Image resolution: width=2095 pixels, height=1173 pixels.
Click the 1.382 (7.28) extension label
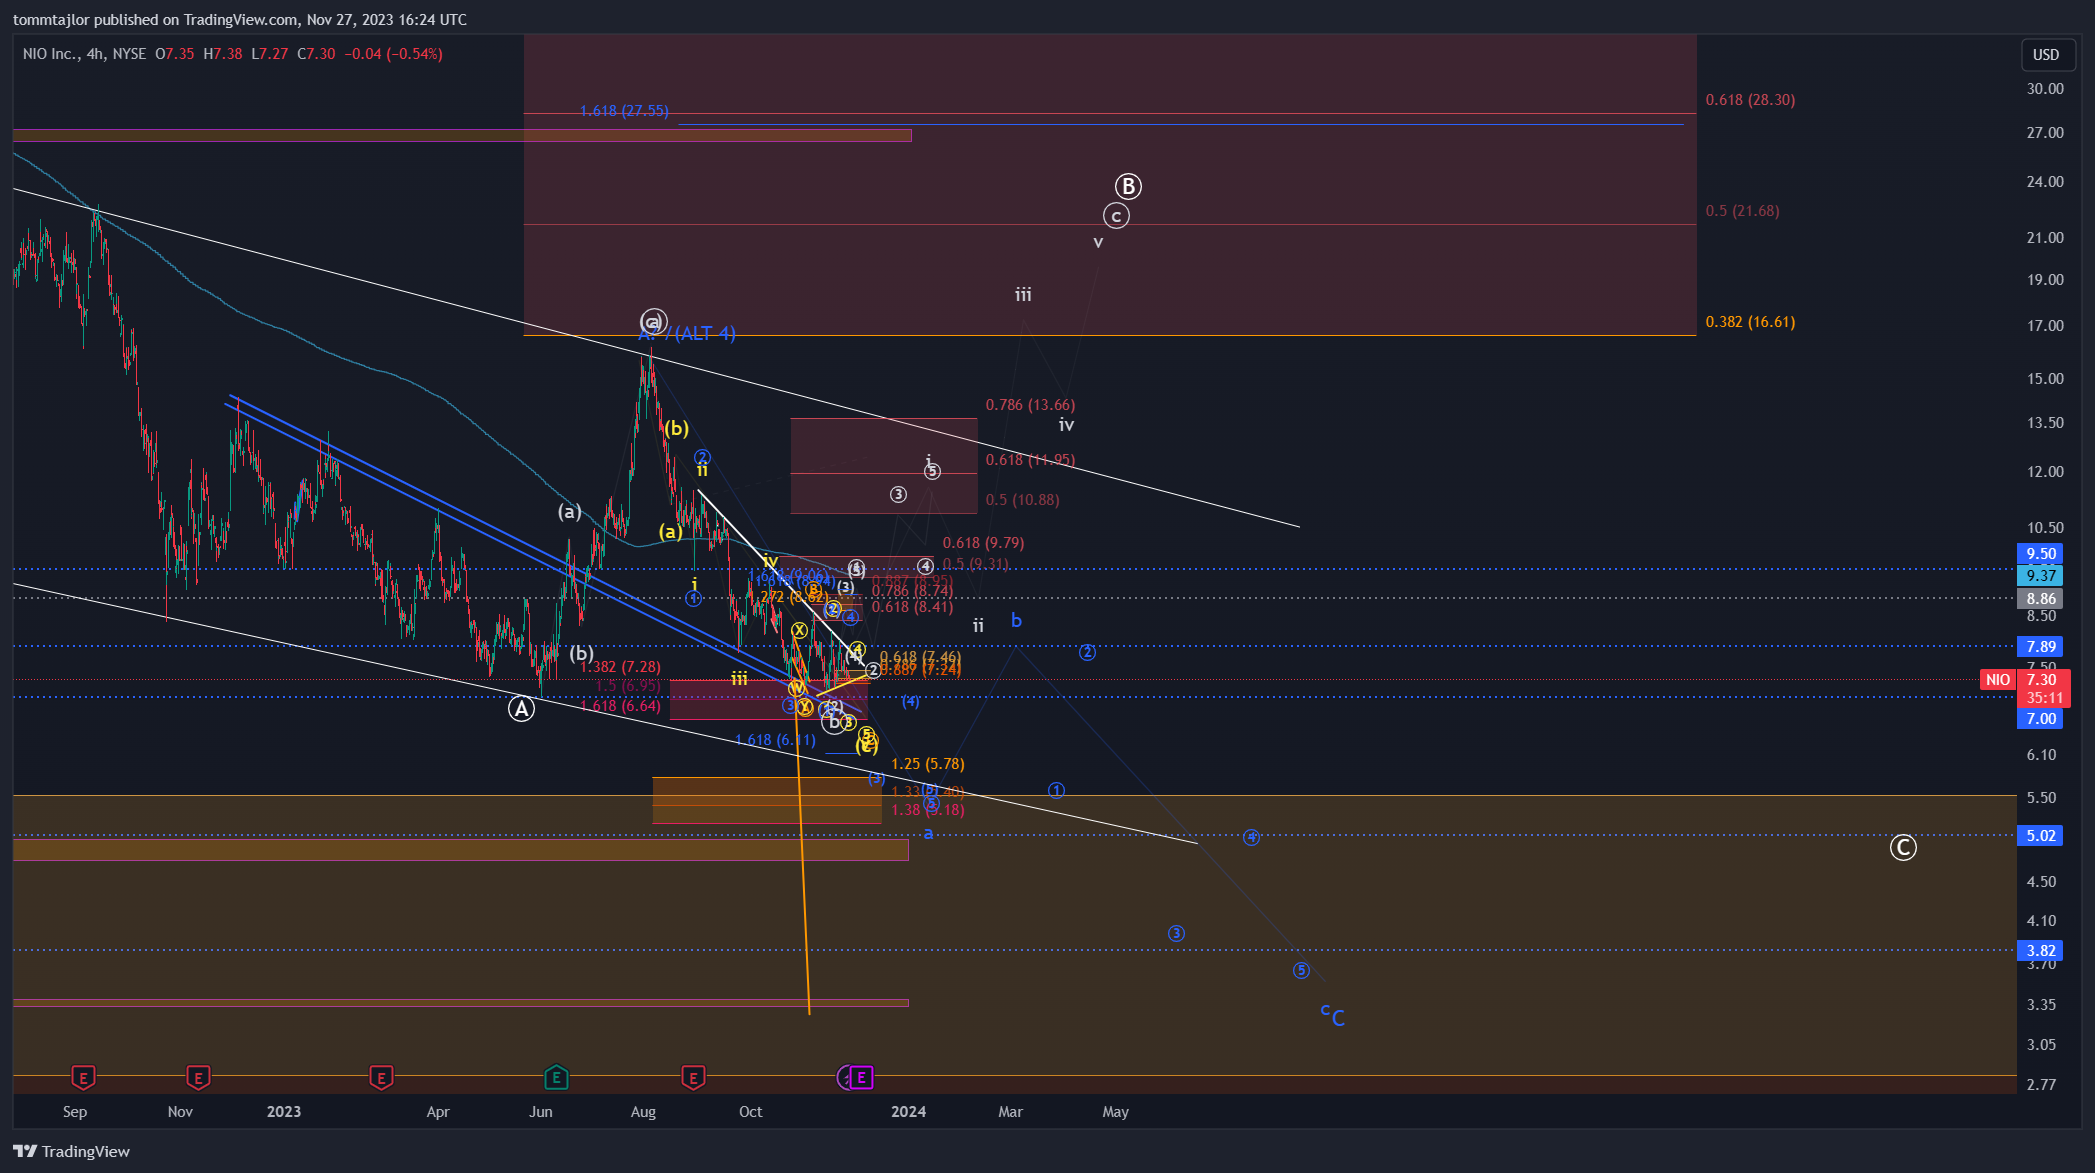click(x=620, y=667)
